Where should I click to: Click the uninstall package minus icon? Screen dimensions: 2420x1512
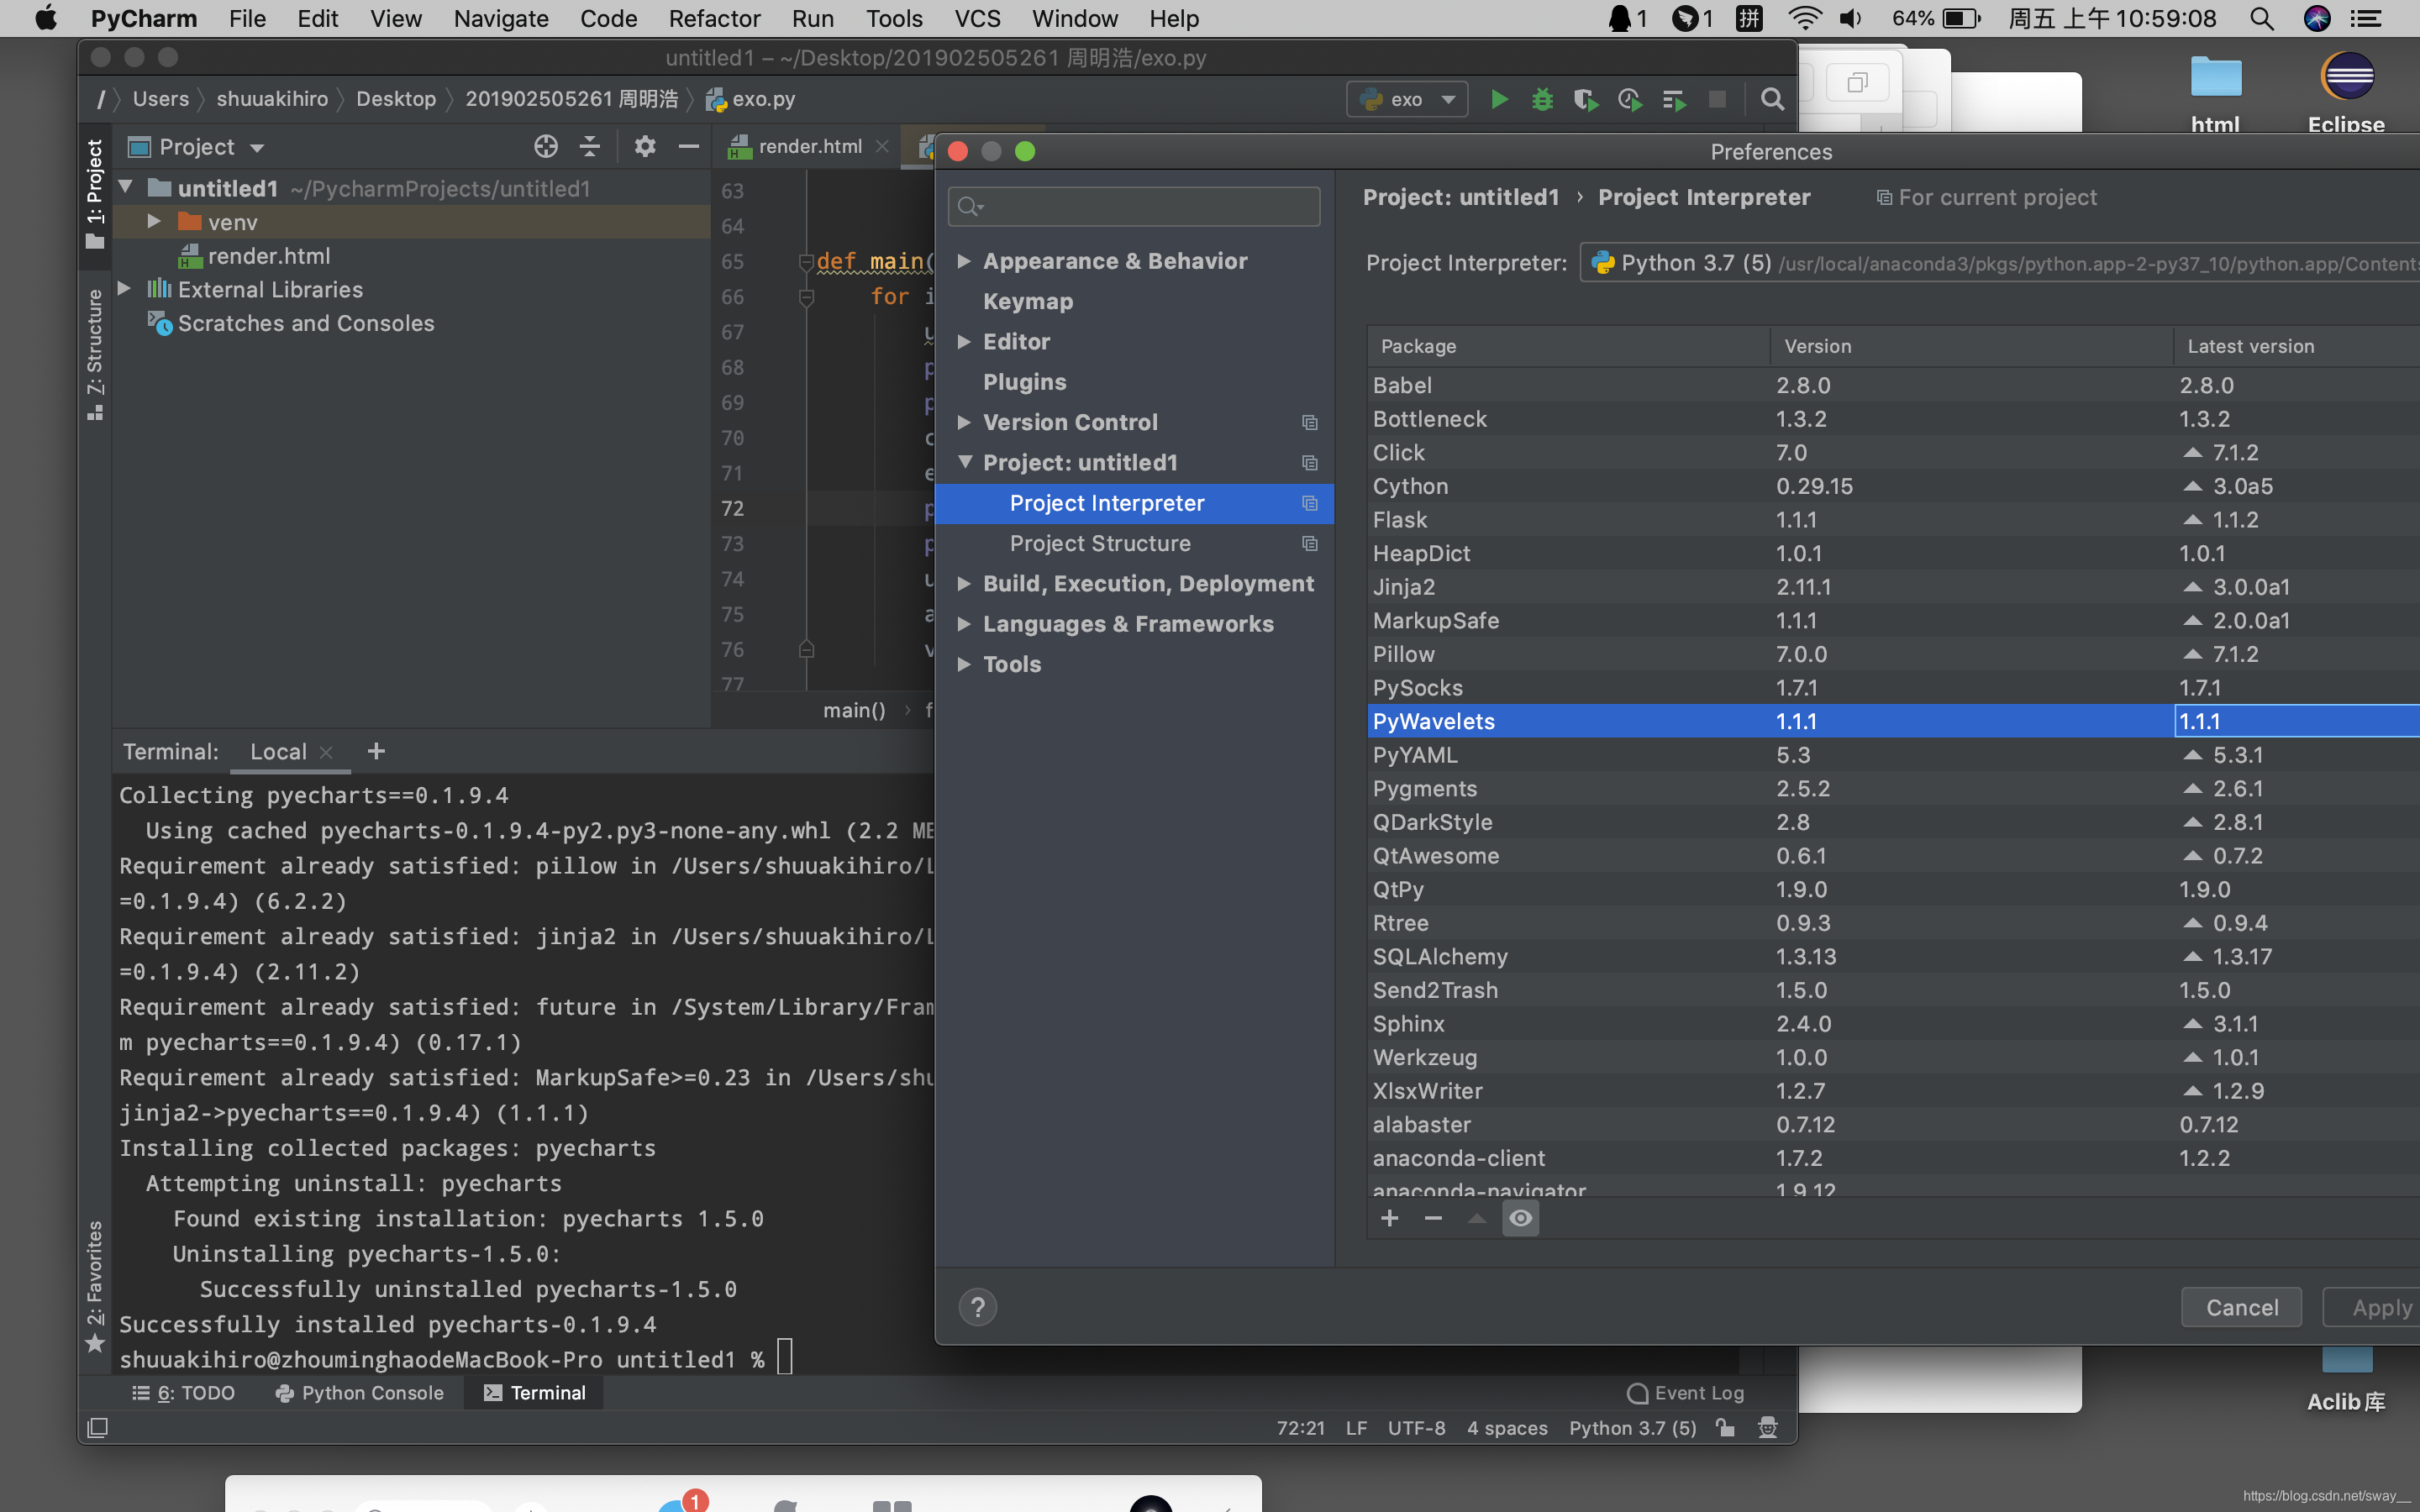pos(1433,1218)
